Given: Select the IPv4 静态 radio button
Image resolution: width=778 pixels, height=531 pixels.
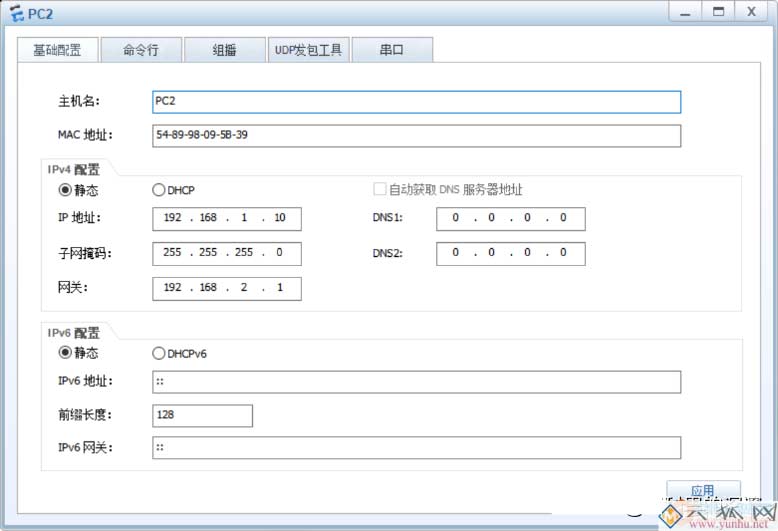Looking at the screenshot, I should tap(65, 190).
